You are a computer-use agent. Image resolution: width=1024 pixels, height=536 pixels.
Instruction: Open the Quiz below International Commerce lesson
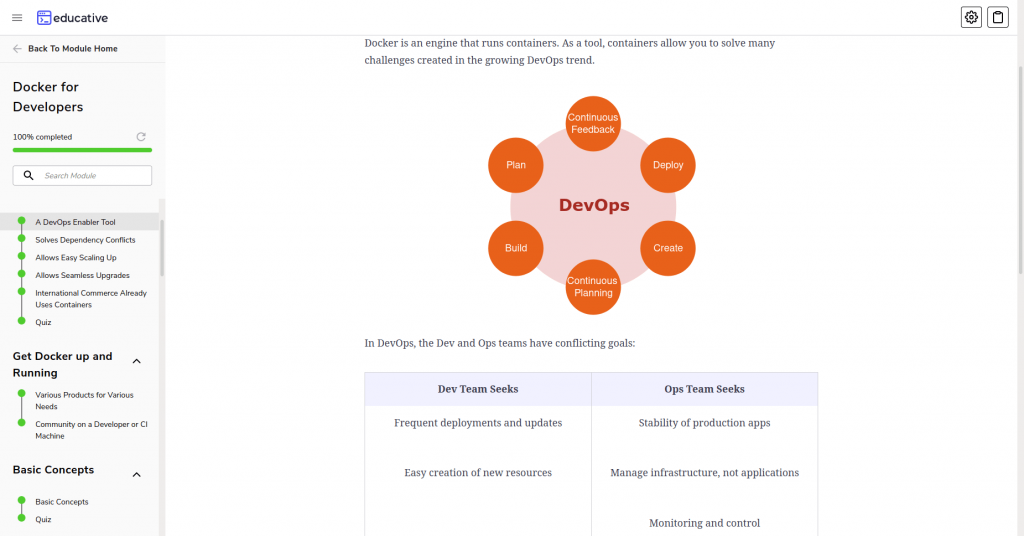[x=43, y=322]
